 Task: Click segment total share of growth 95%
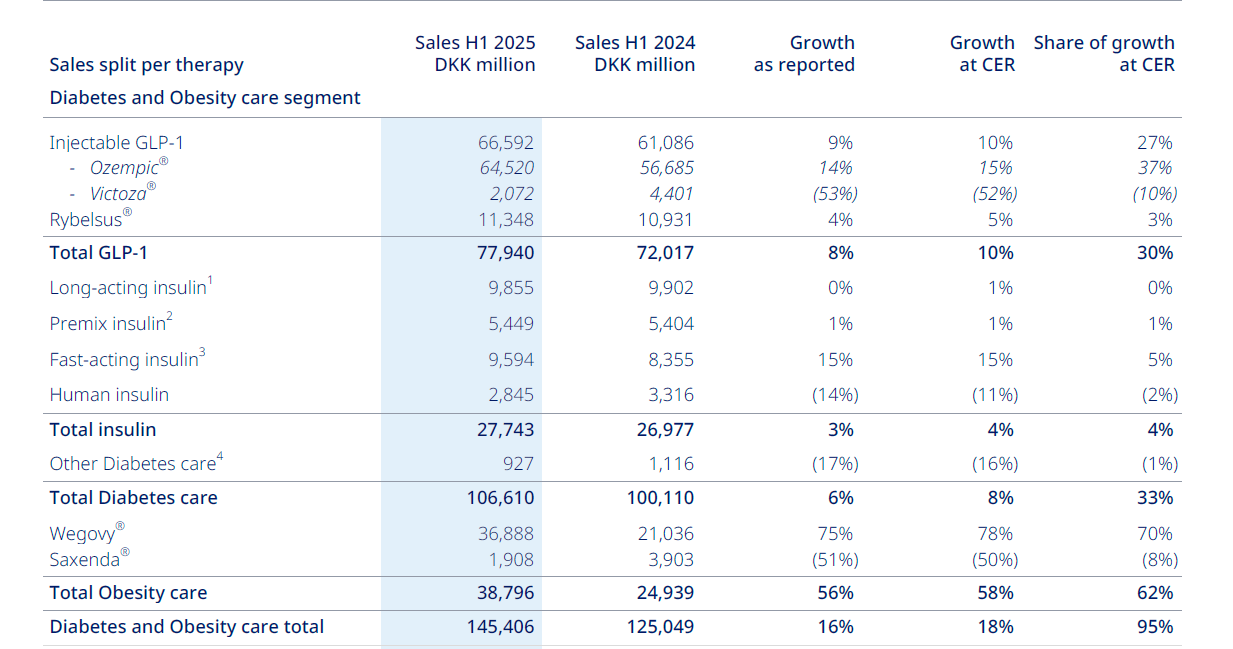pos(1155,627)
